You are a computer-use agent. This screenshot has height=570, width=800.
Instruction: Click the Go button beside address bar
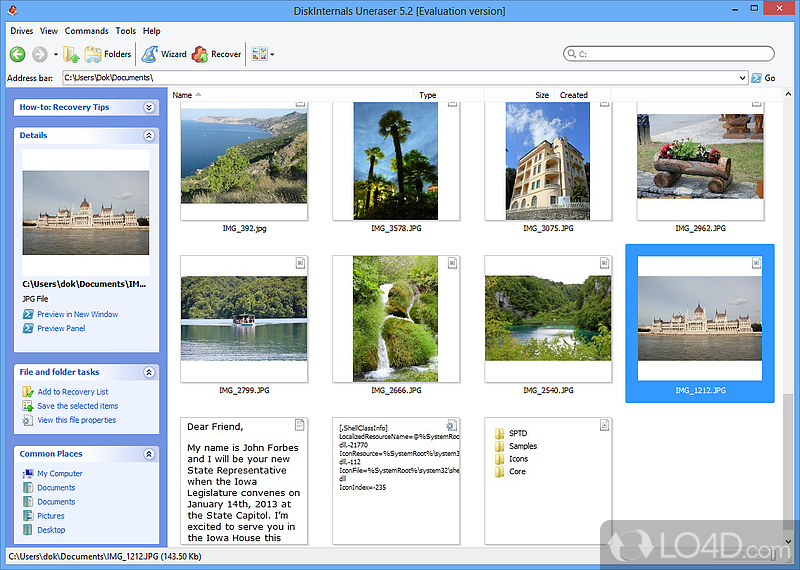pos(763,77)
